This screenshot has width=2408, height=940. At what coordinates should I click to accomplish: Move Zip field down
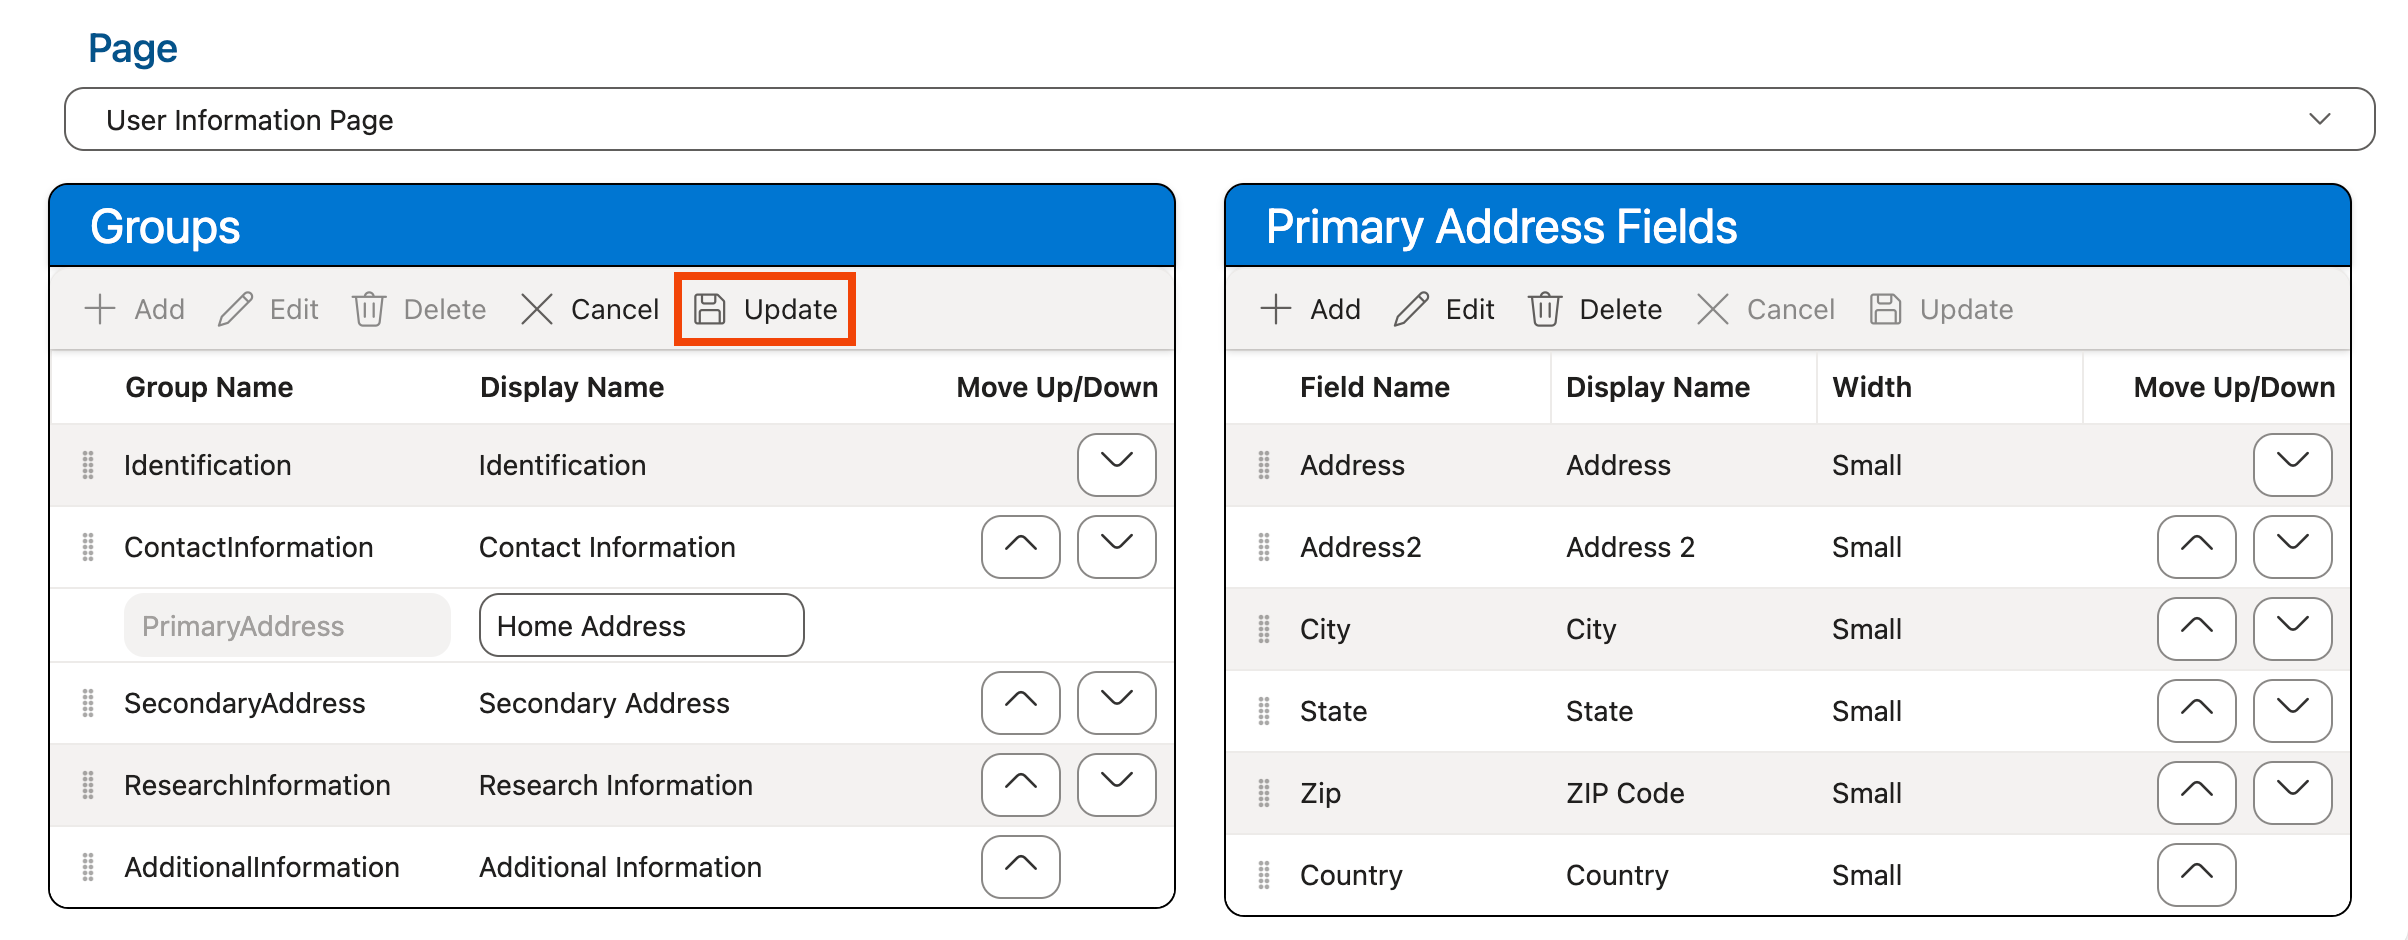[x=2292, y=792]
